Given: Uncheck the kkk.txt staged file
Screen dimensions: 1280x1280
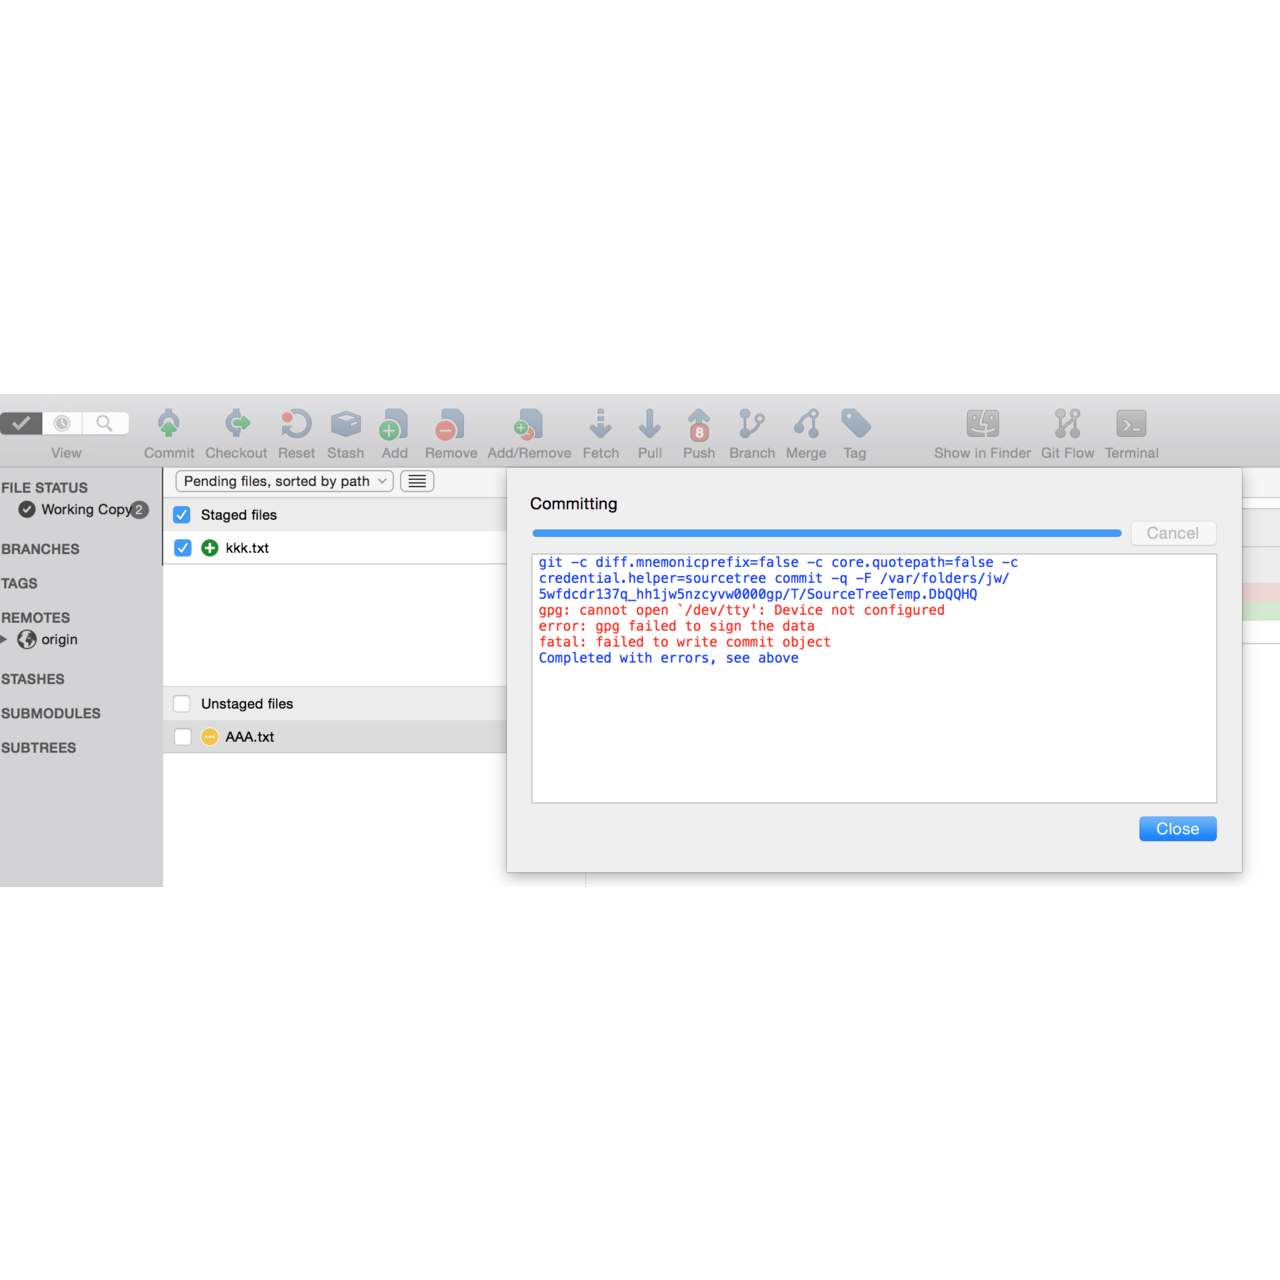Looking at the screenshot, I should click(182, 547).
